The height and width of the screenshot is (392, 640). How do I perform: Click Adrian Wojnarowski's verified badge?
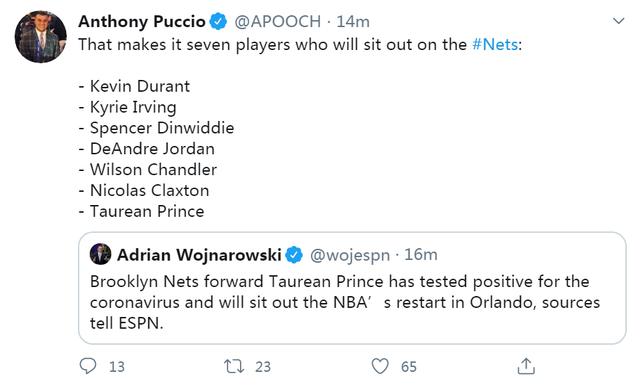(294, 255)
